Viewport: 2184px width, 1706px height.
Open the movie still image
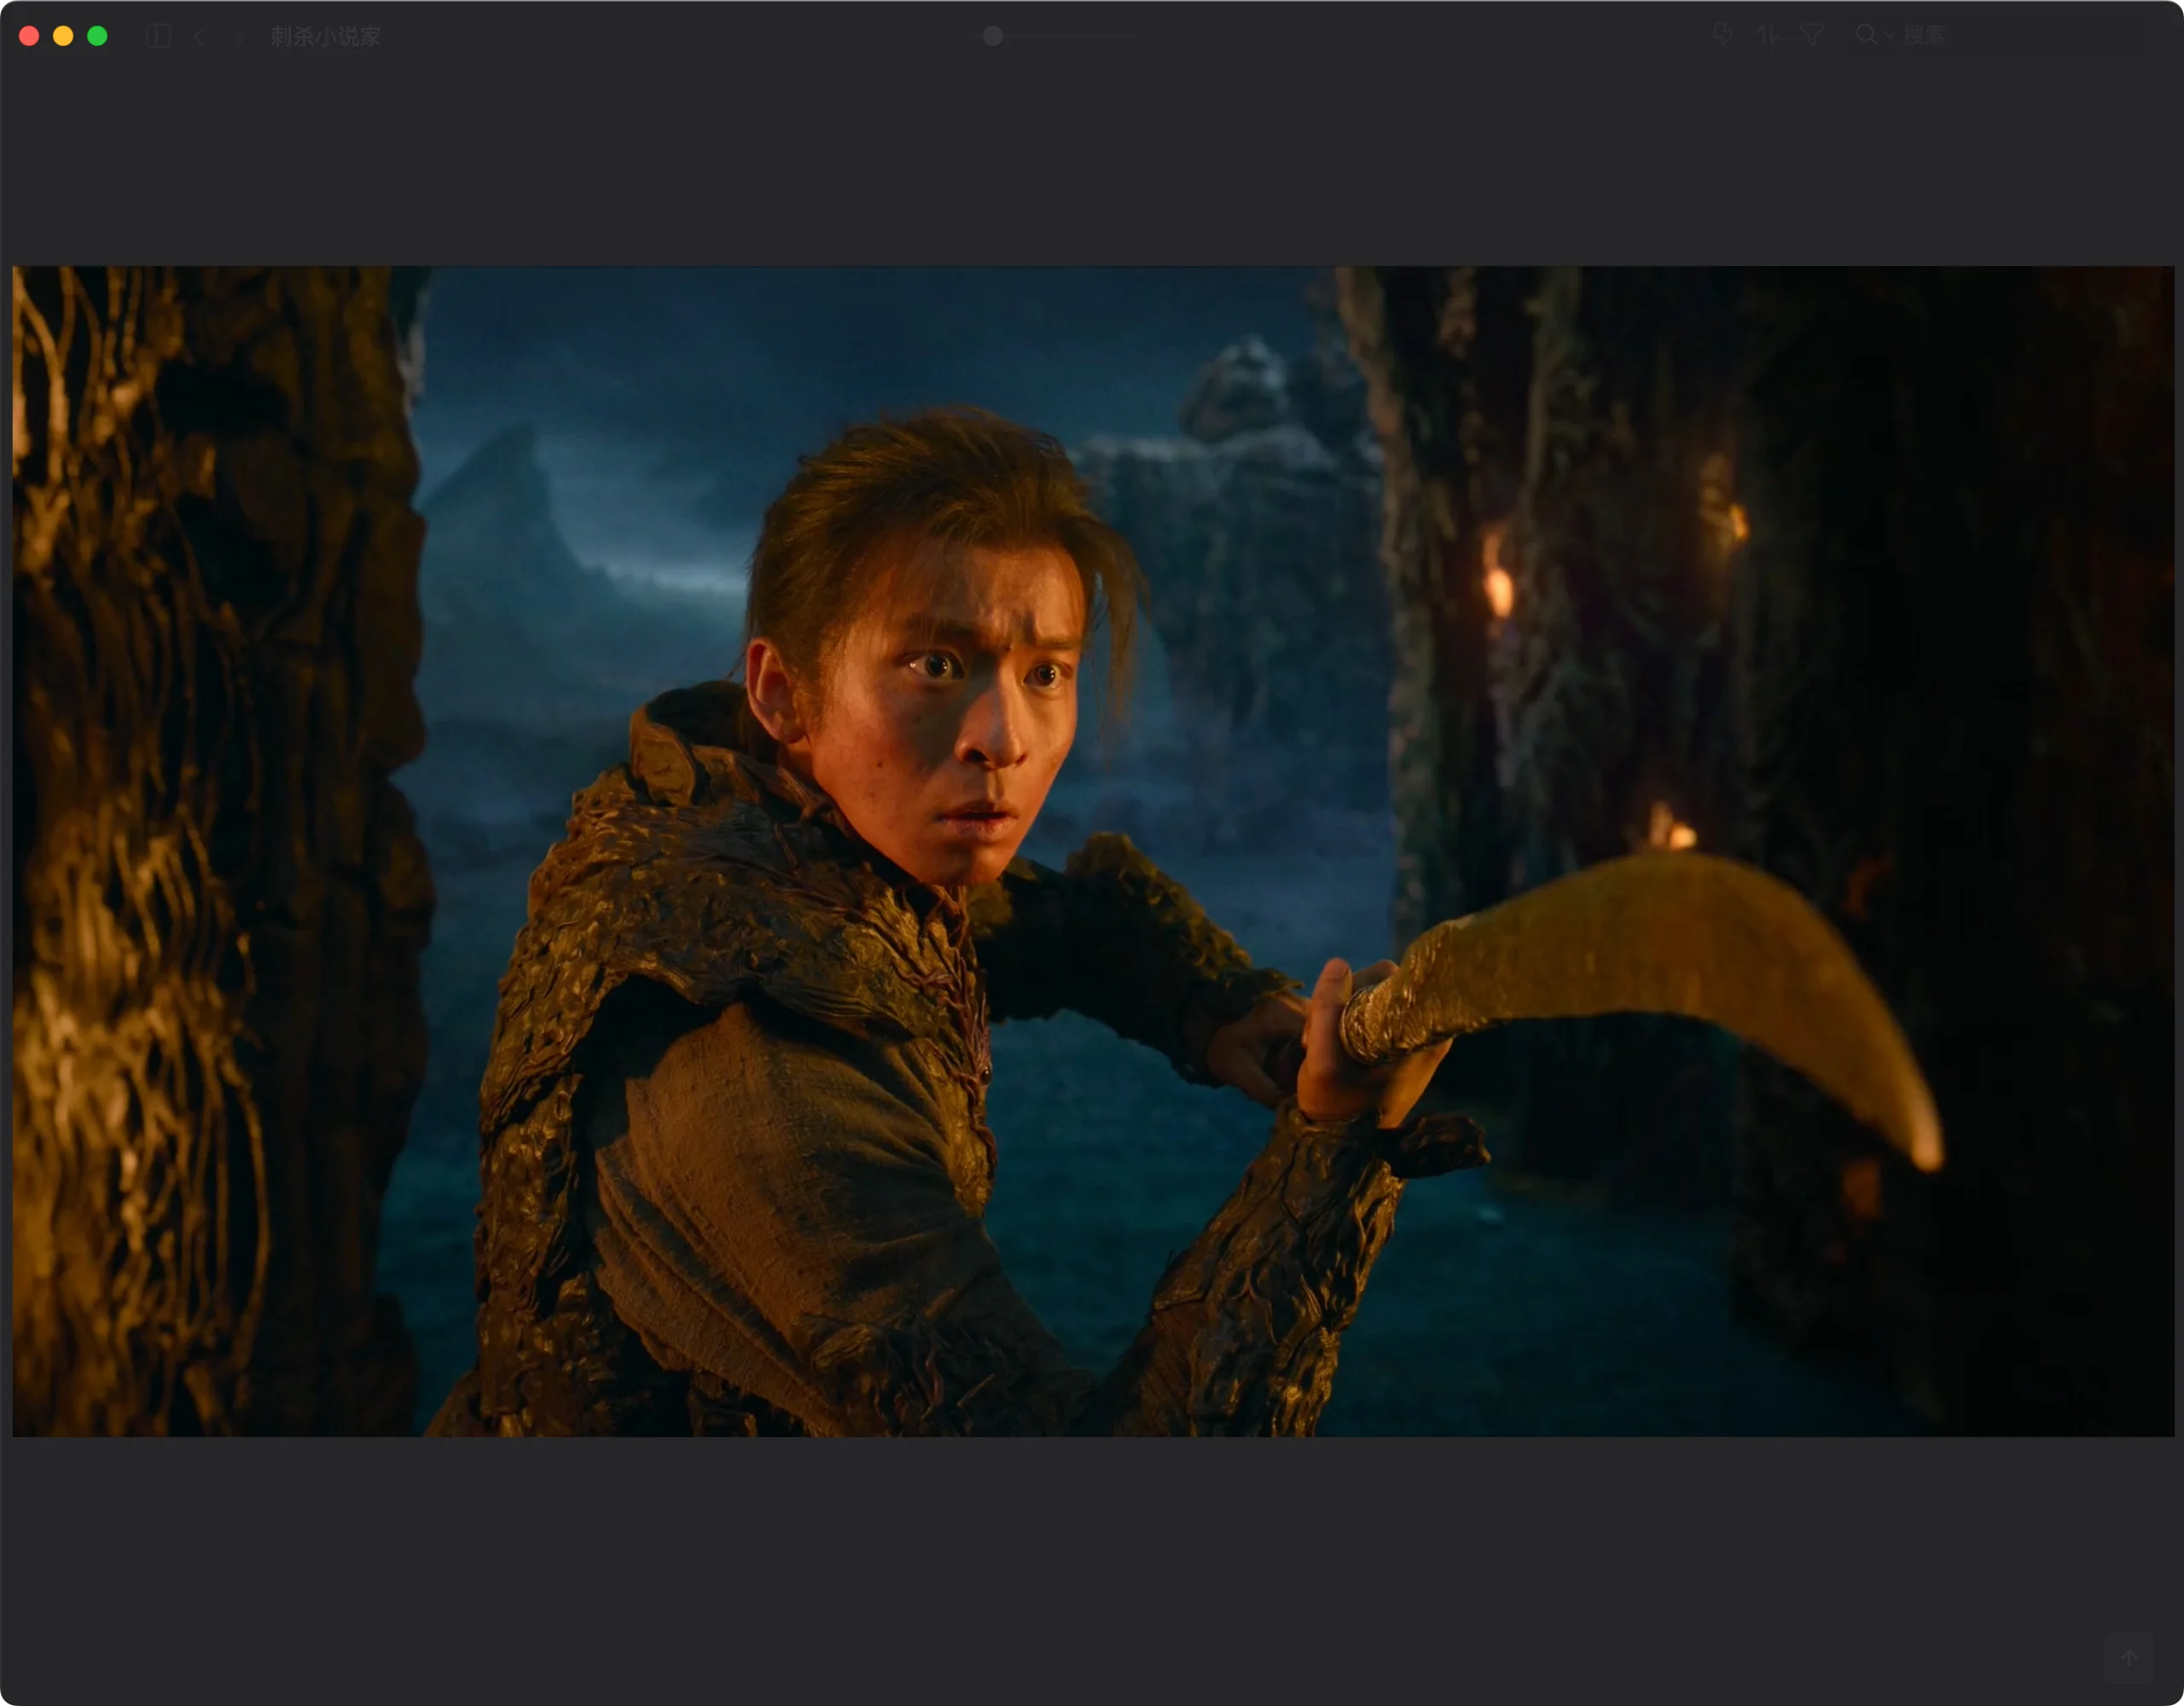pyautogui.click(x=1093, y=851)
